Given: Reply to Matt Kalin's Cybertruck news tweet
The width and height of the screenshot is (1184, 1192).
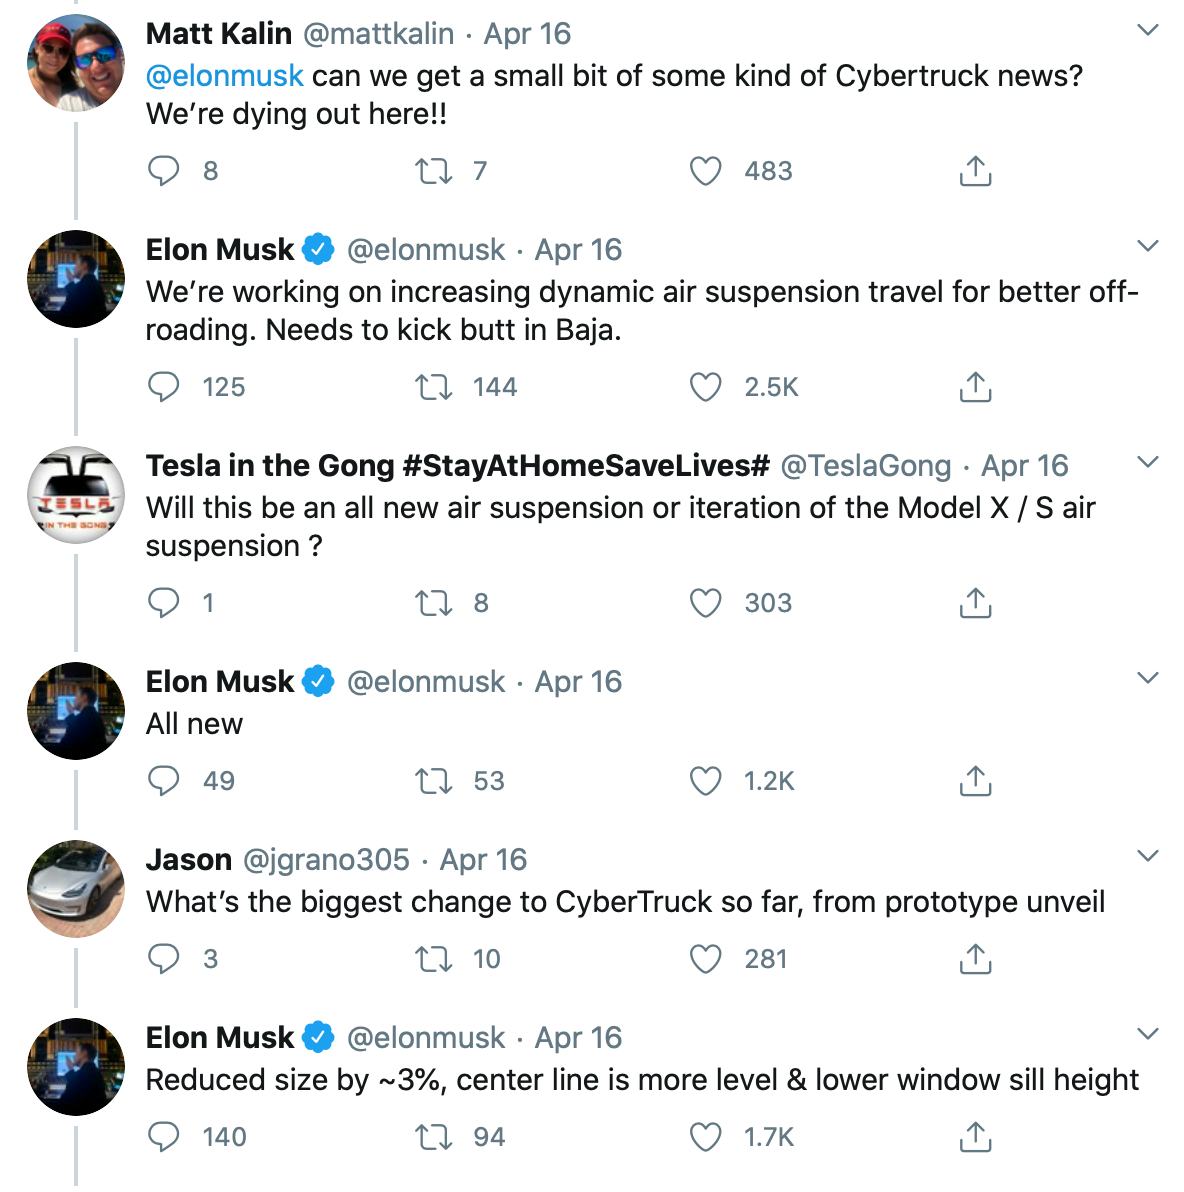Looking at the screenshot, I should point(163,171).
